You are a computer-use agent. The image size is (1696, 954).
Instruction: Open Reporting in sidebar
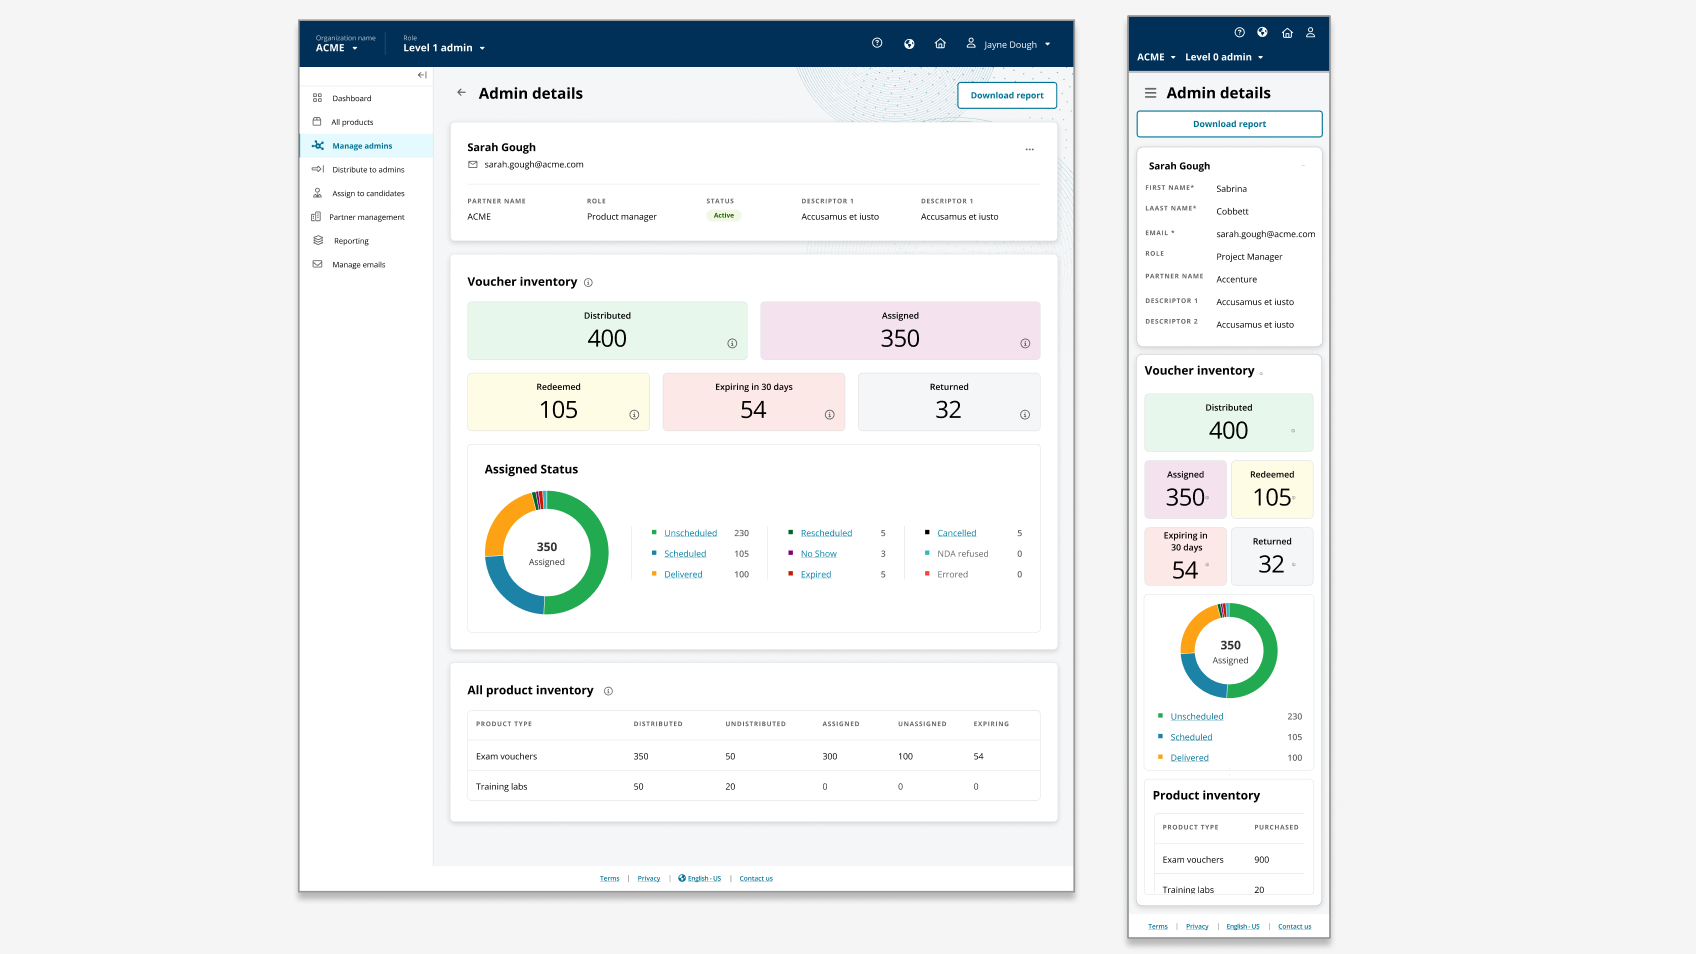point(366,241)
